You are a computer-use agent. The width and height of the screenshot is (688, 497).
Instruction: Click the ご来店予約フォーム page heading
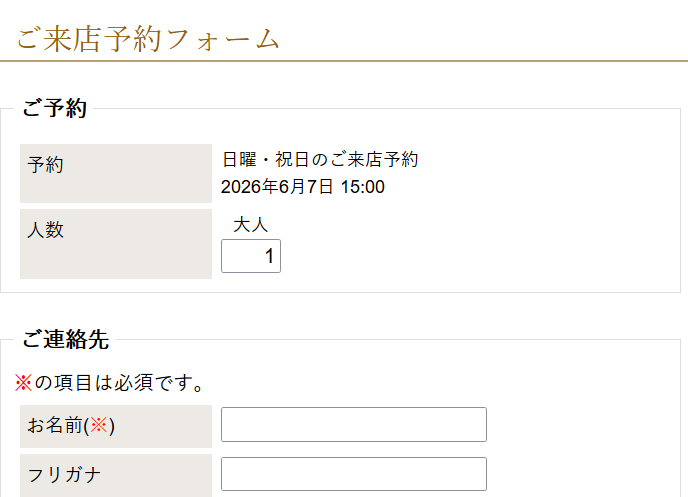[148, 38]
